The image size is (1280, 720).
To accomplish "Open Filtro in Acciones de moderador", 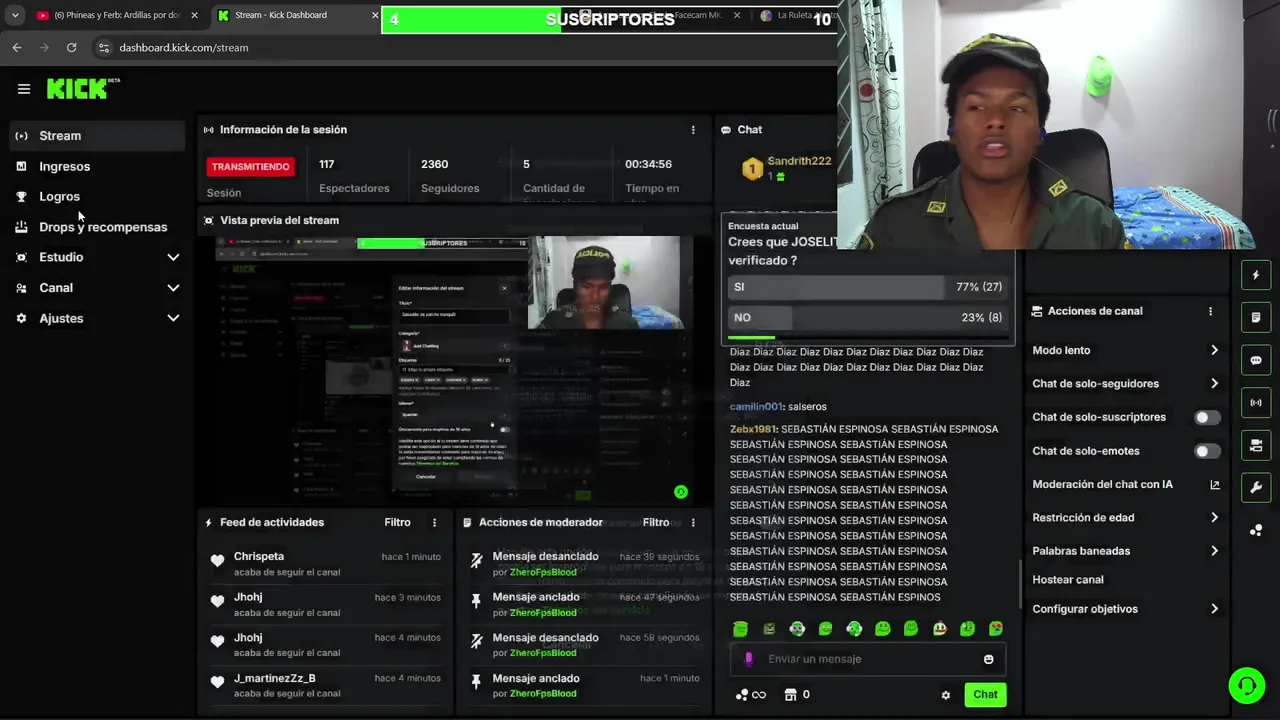I will point(656,523).
